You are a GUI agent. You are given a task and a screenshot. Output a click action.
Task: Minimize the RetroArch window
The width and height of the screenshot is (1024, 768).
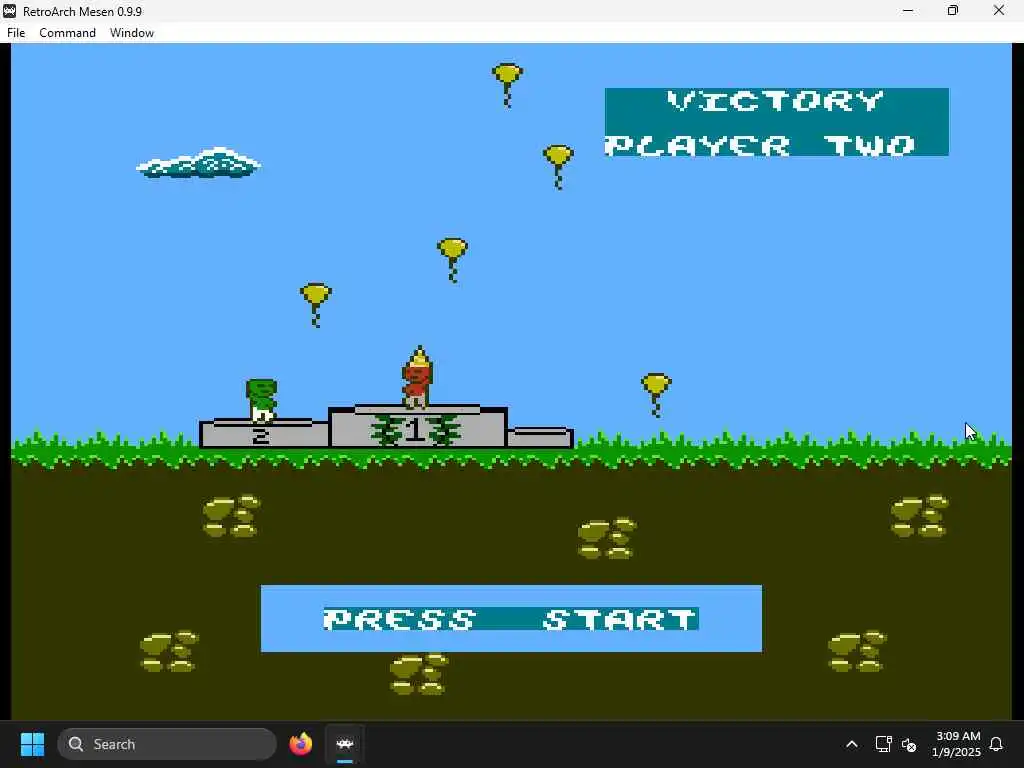908,11
